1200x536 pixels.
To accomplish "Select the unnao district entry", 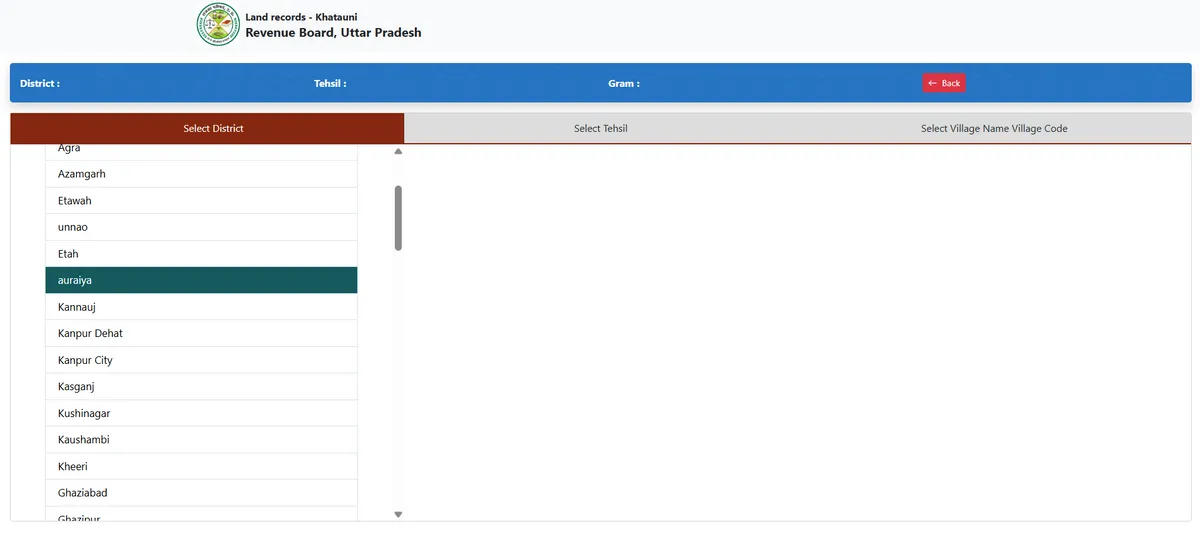I will [201, 227].
